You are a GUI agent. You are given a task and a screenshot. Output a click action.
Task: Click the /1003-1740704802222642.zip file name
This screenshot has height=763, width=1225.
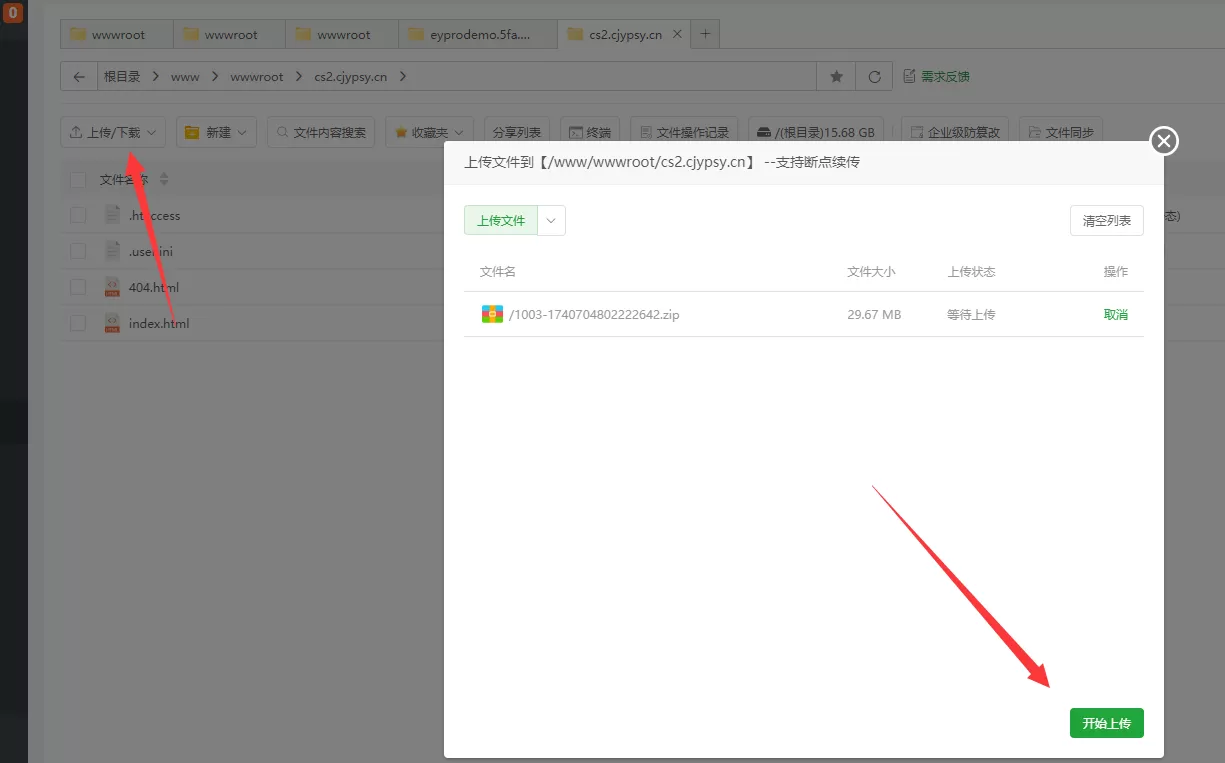594,314
